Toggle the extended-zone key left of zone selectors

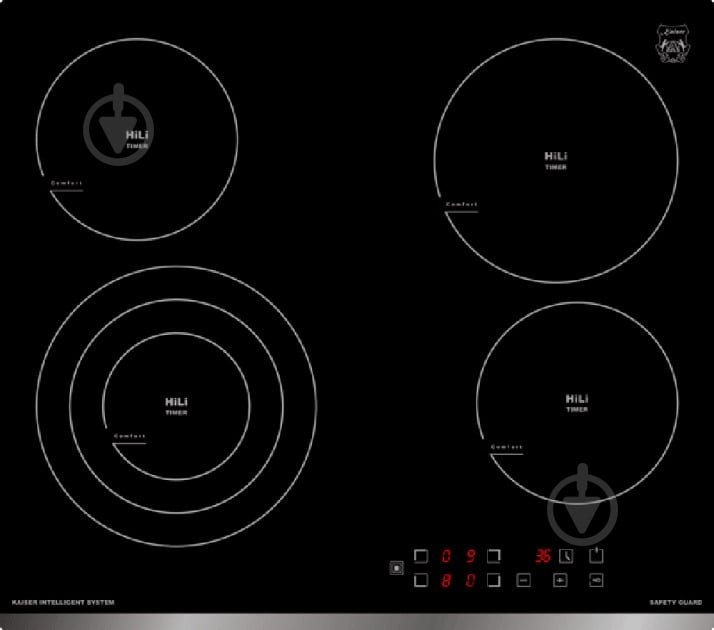point(397,569)
